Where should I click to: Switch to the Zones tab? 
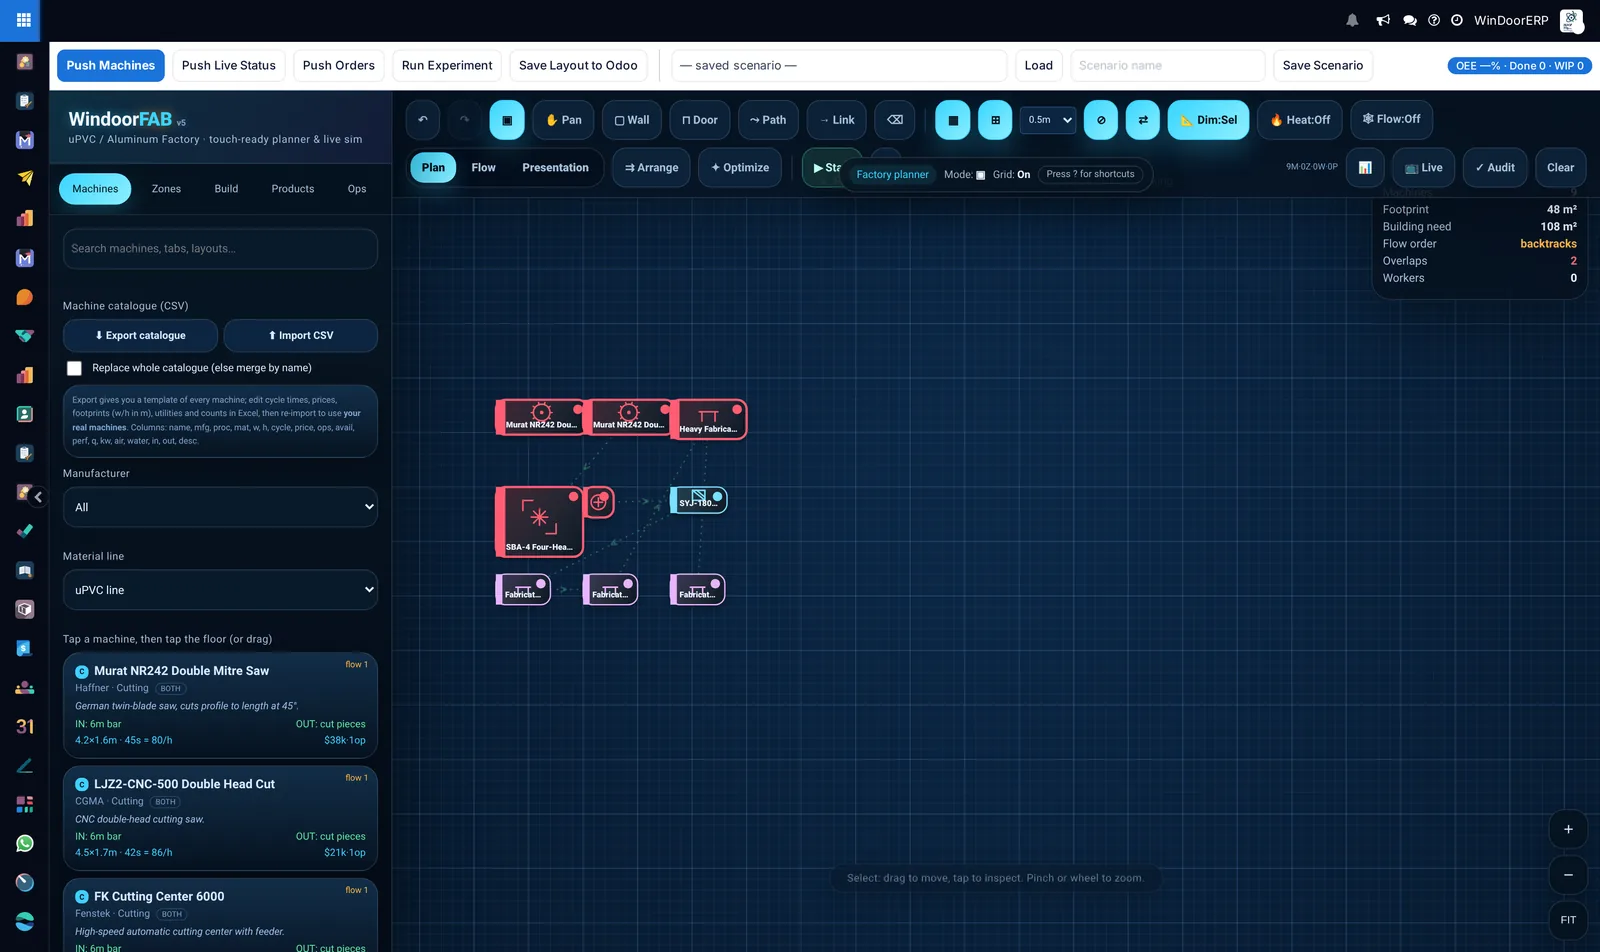coord(166,189)
